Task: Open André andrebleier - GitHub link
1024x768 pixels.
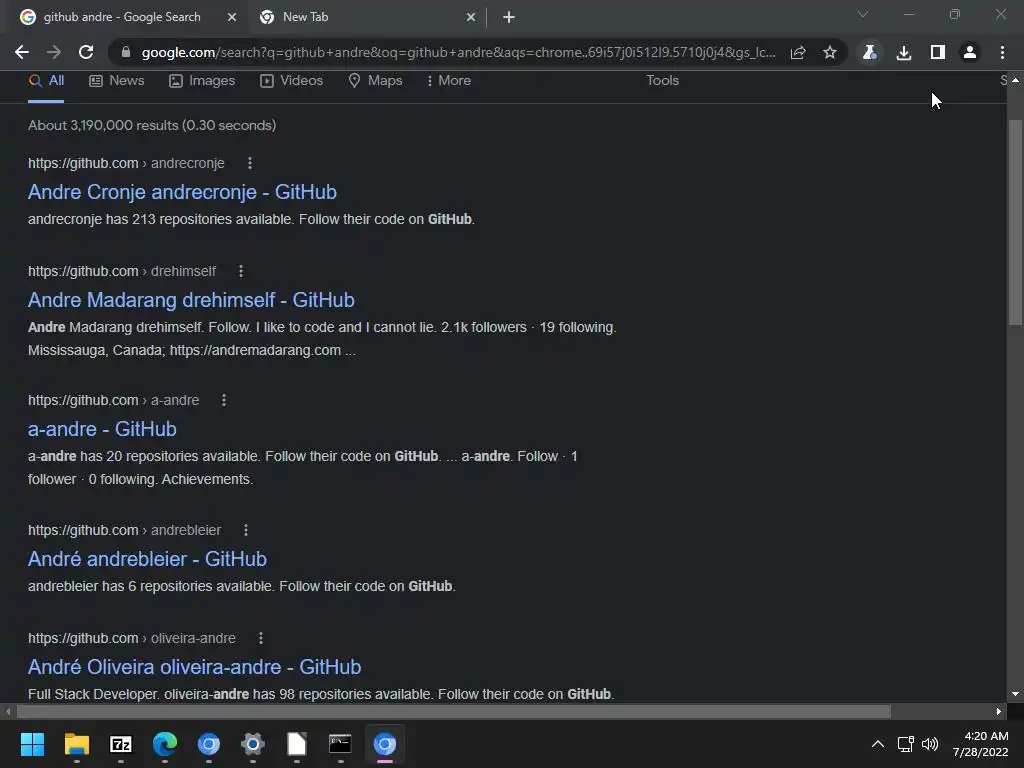Action: [x=148, y=559]
